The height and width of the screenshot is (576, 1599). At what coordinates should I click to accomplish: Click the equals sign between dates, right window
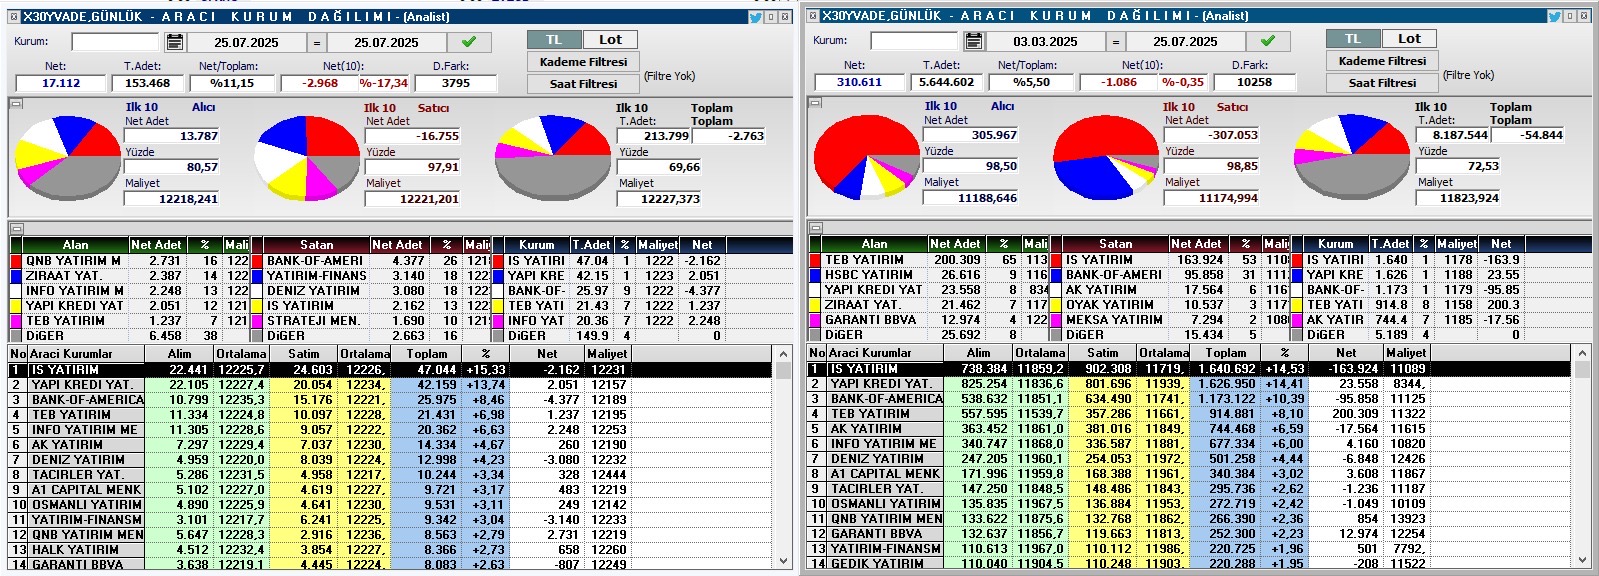[1115, 41]
